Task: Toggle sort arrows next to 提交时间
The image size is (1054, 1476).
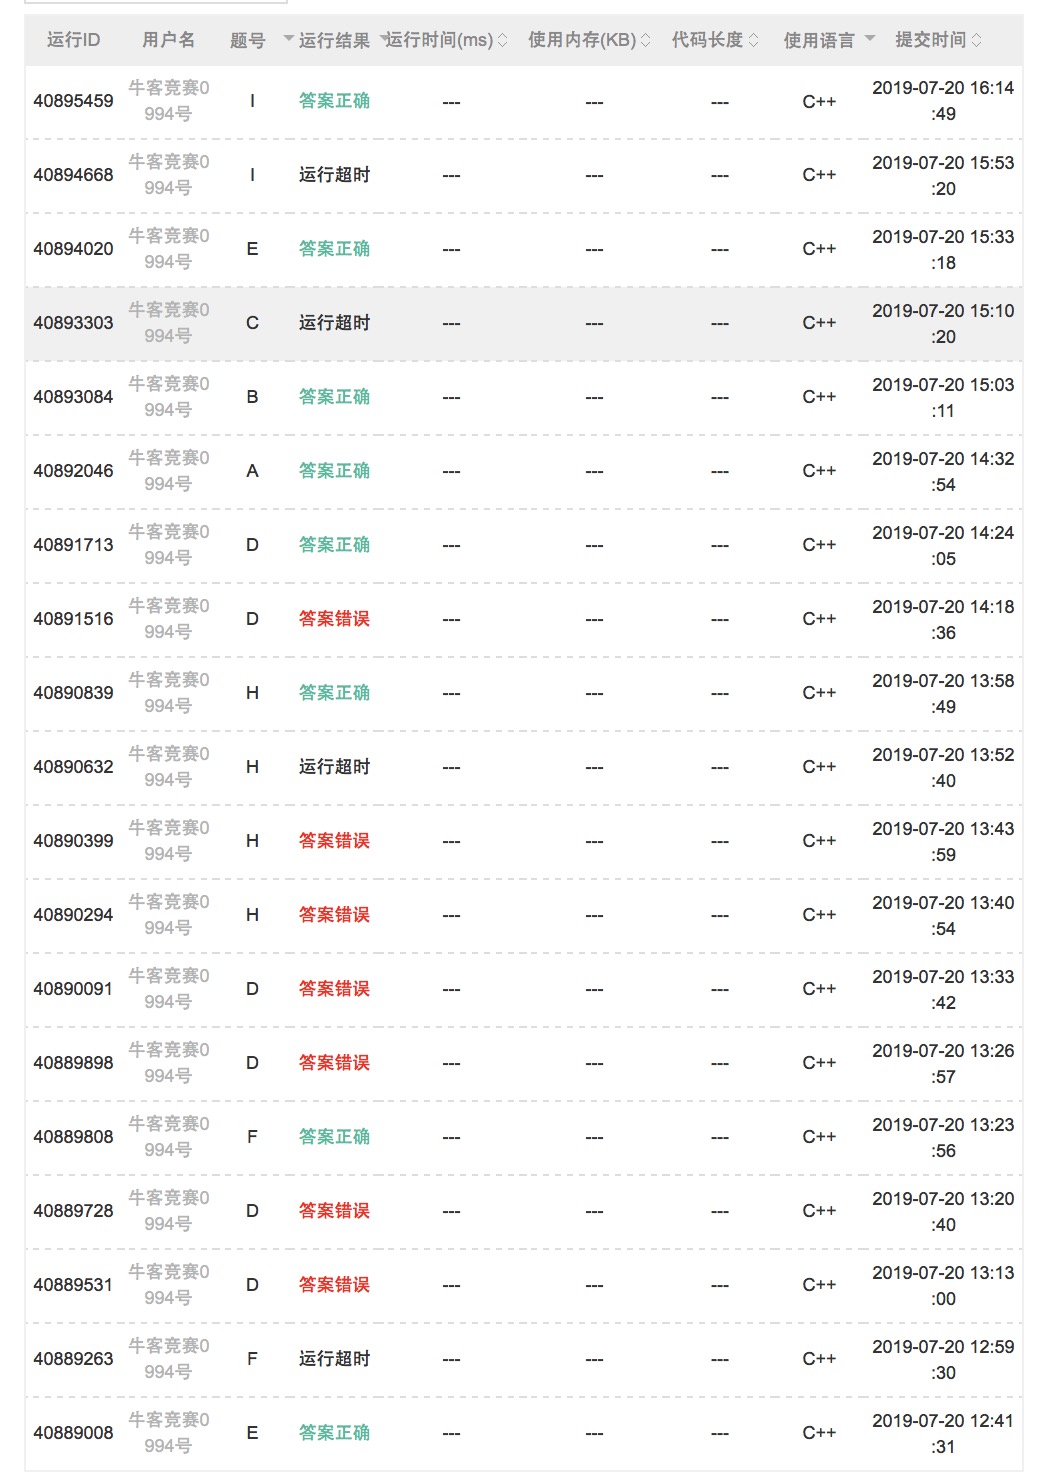Action: pyautogui.click(x=977, y=40)
